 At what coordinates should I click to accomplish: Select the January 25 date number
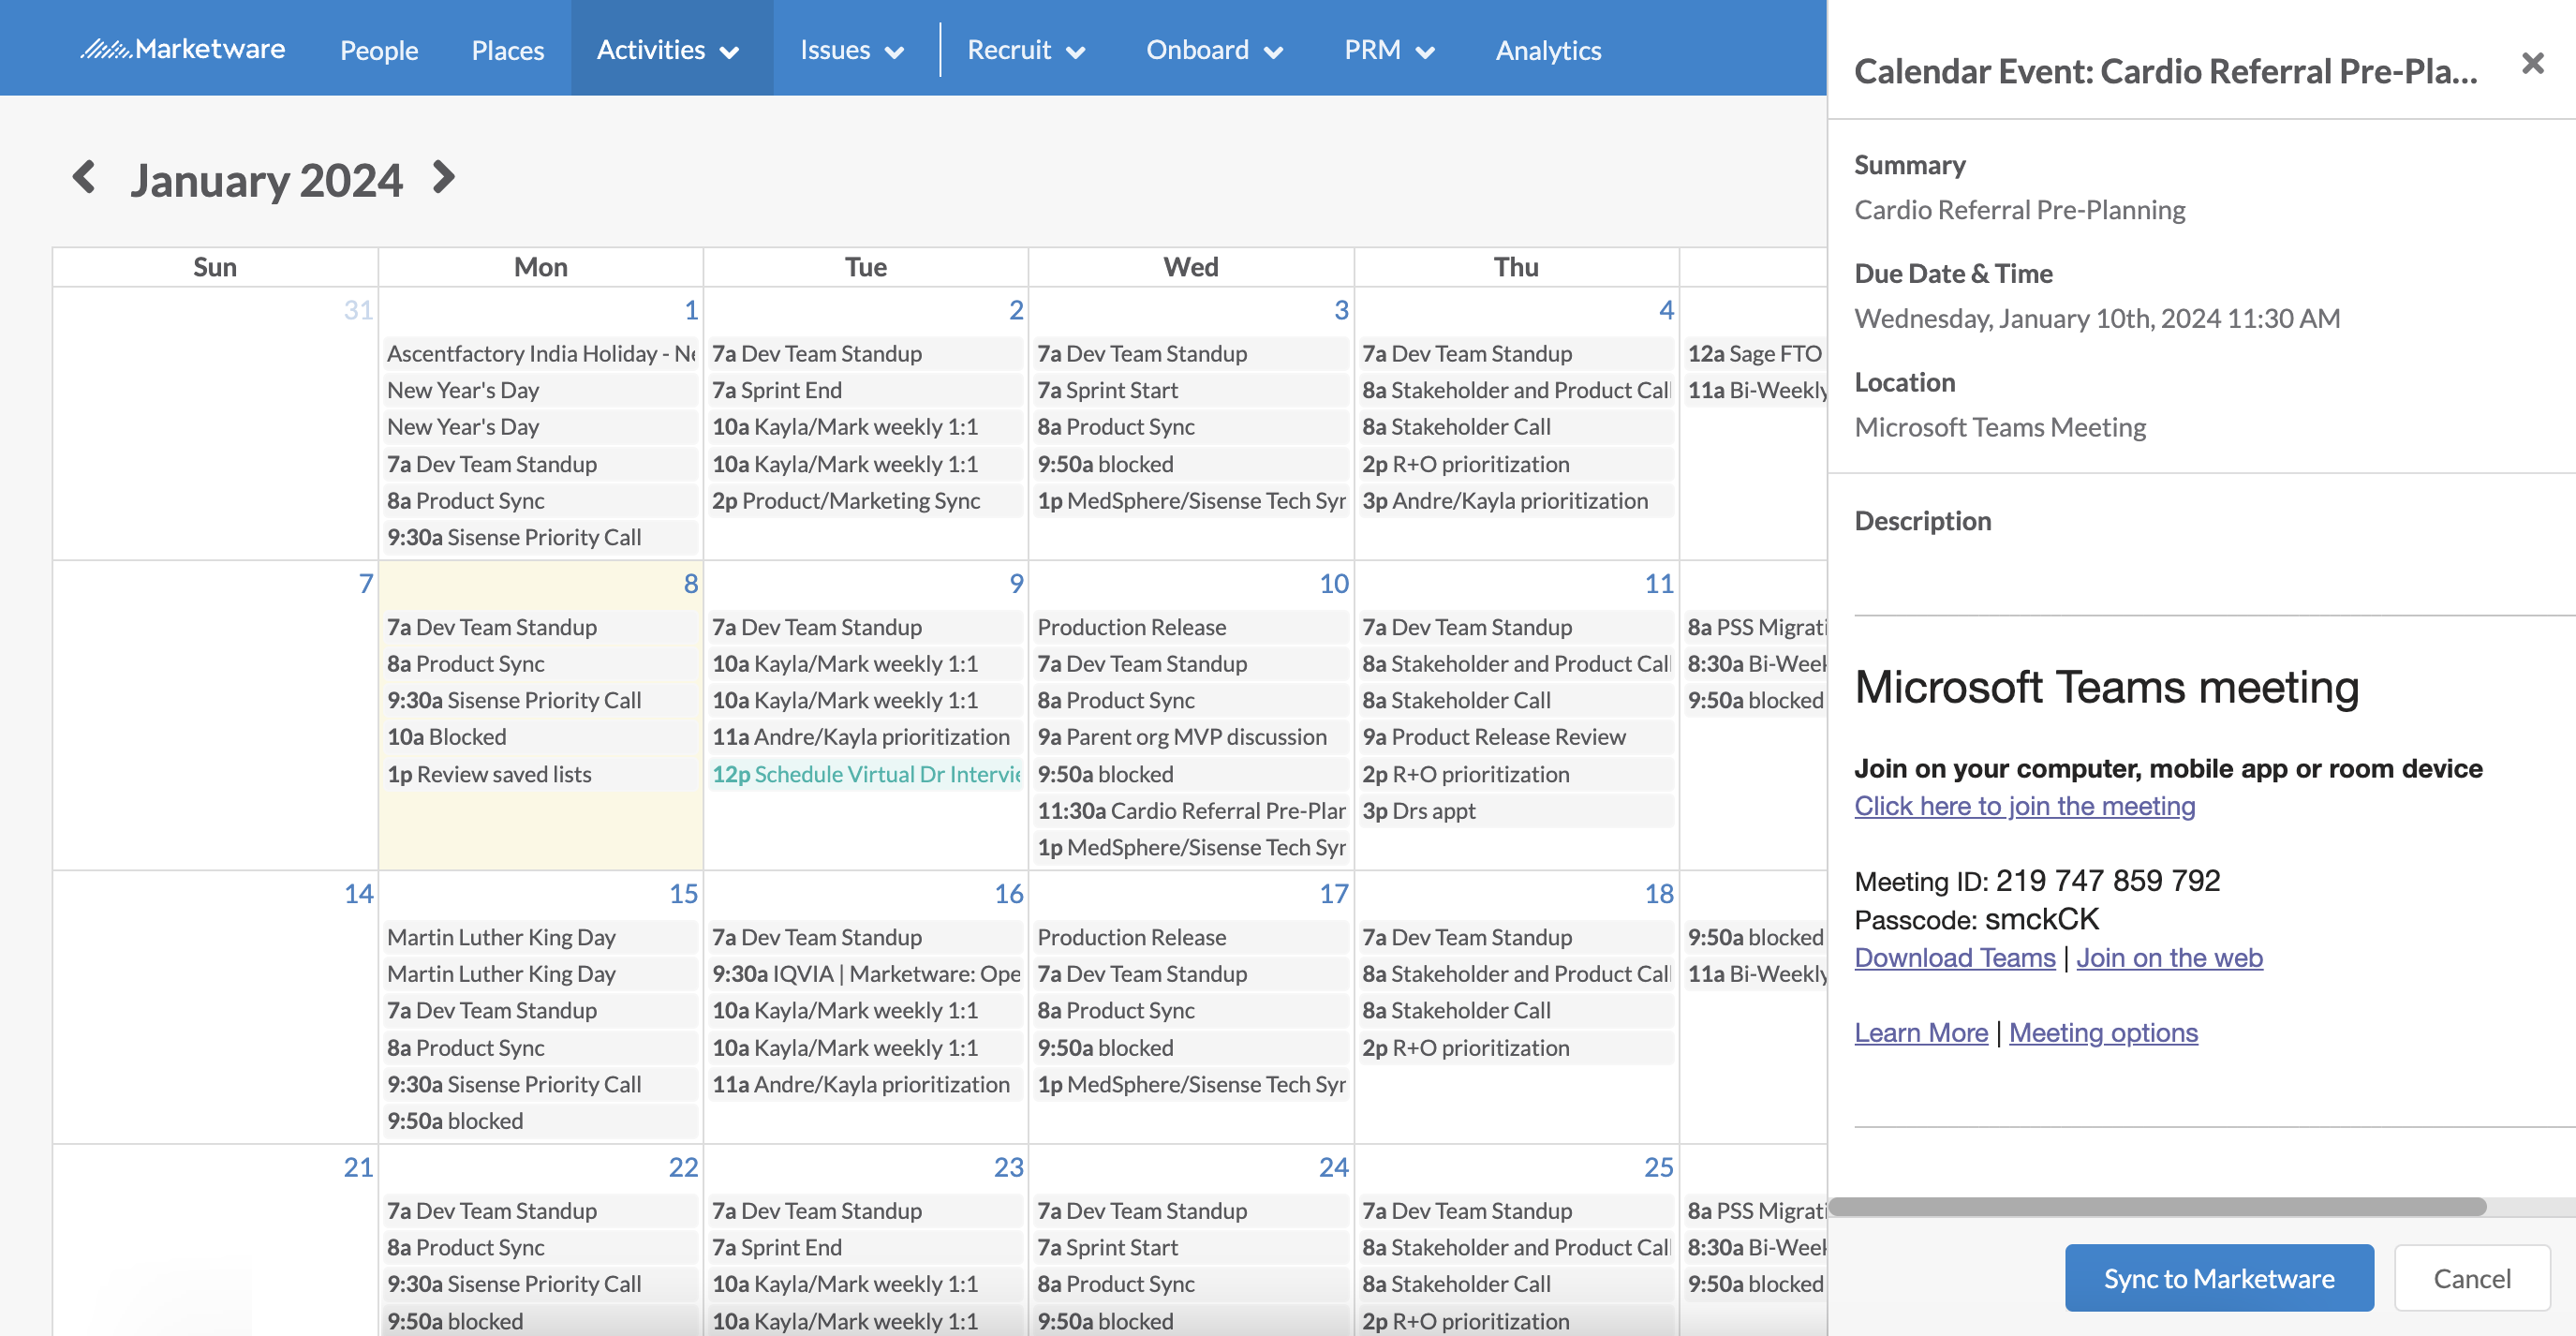1659,1167
